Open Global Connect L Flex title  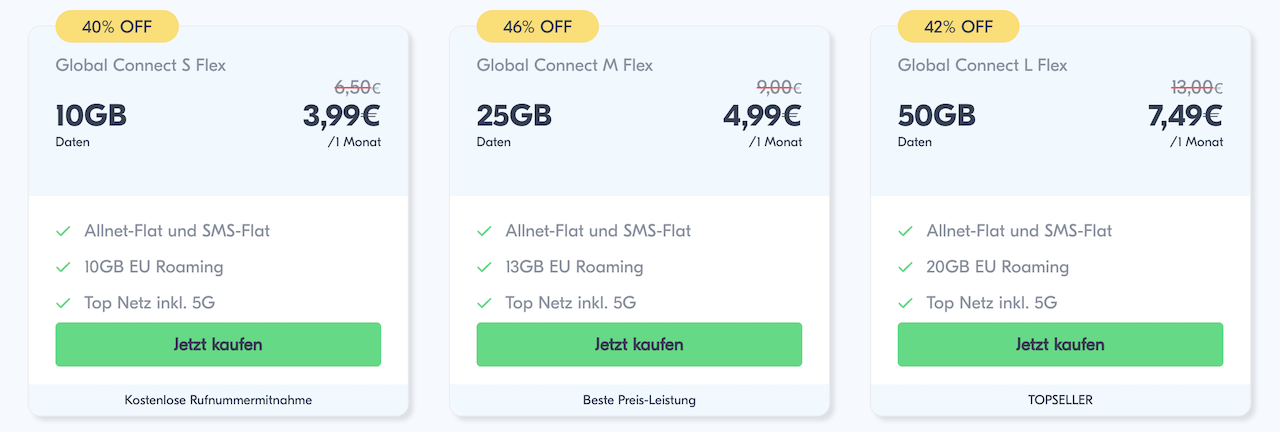tap(983, 65)
